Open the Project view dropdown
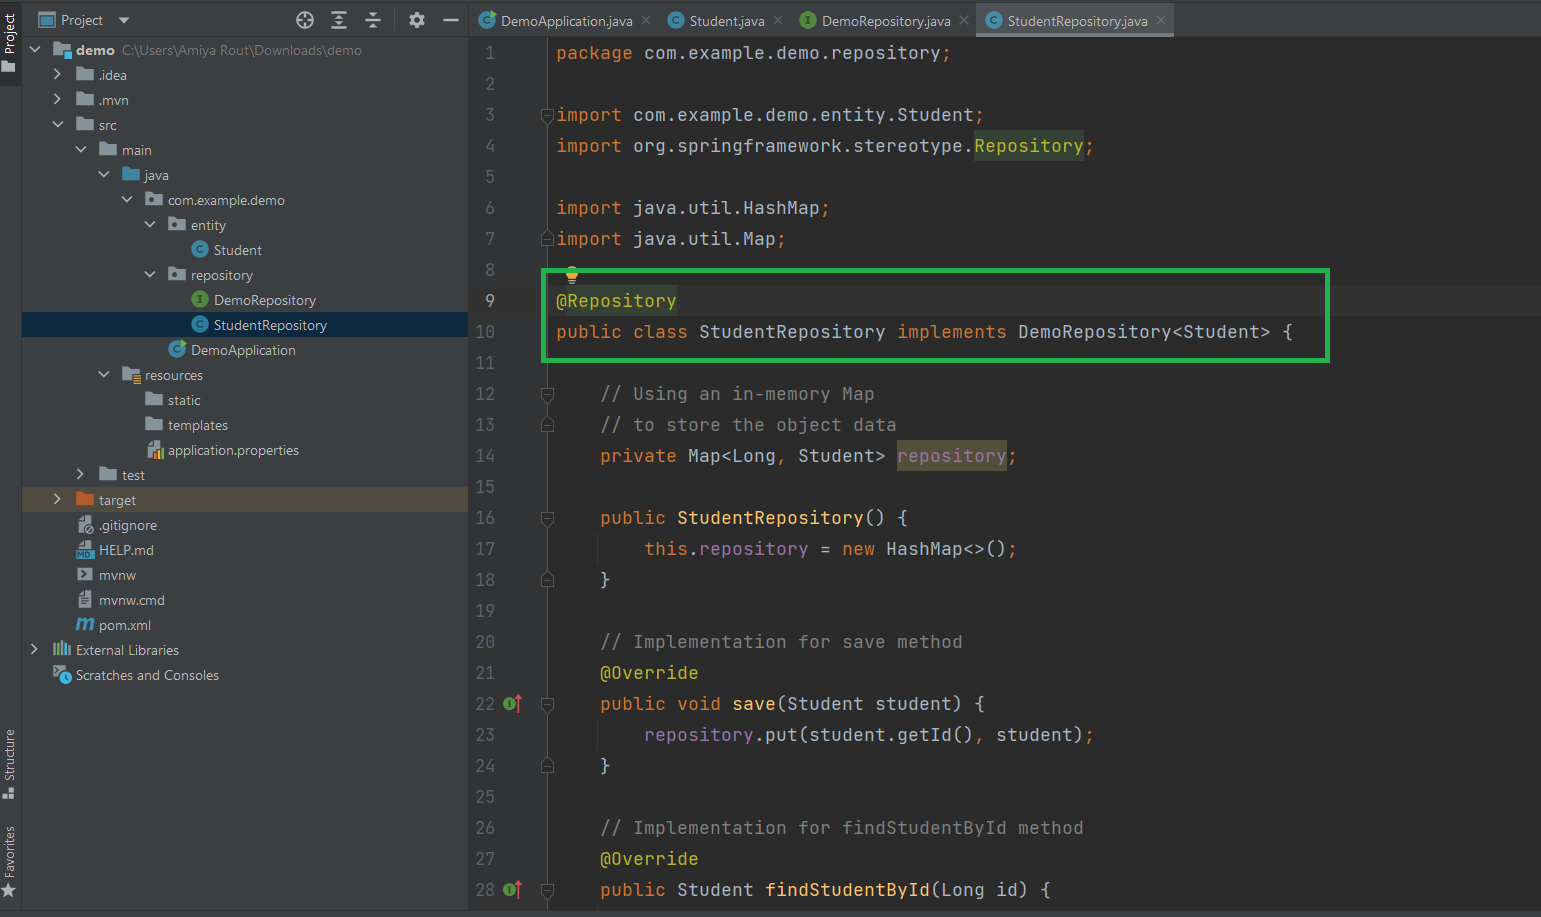Image resolution: width=1541 pixels, height=917 pixels. [x=124, y=20]
